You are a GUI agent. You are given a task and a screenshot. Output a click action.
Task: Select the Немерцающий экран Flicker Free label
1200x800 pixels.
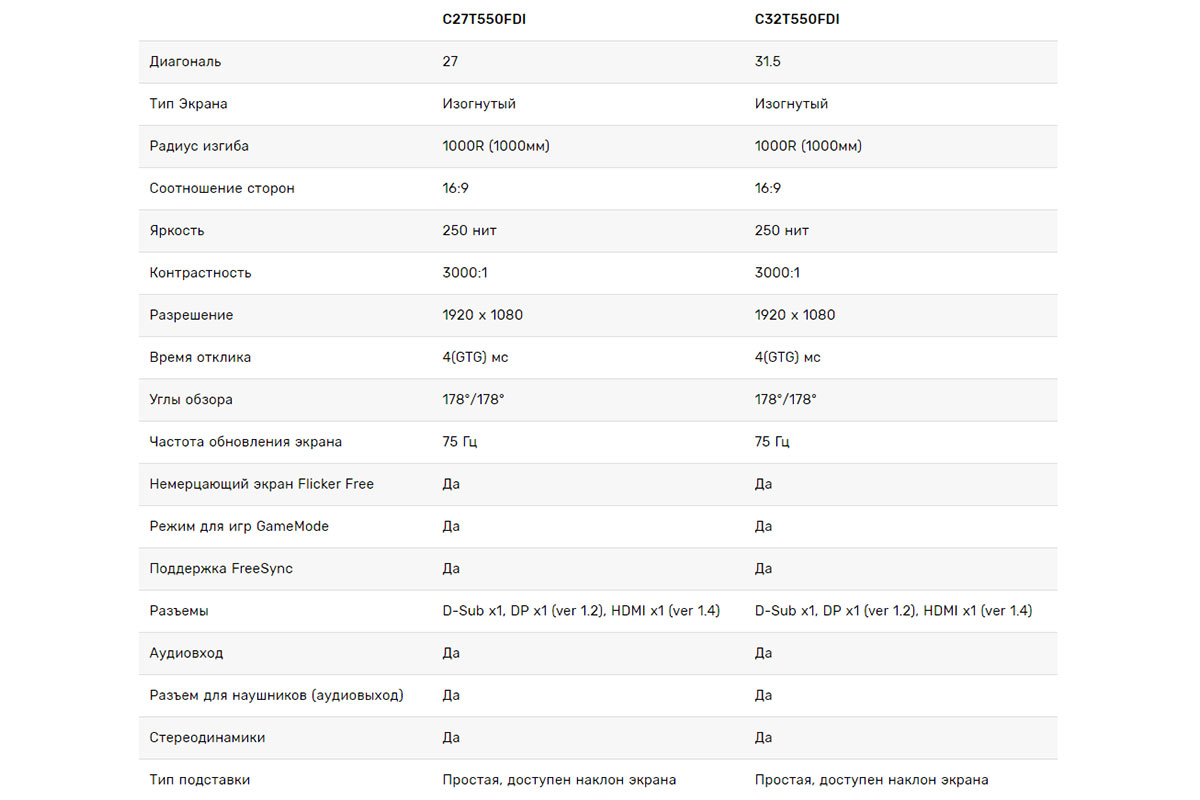(x=261, y=484)
